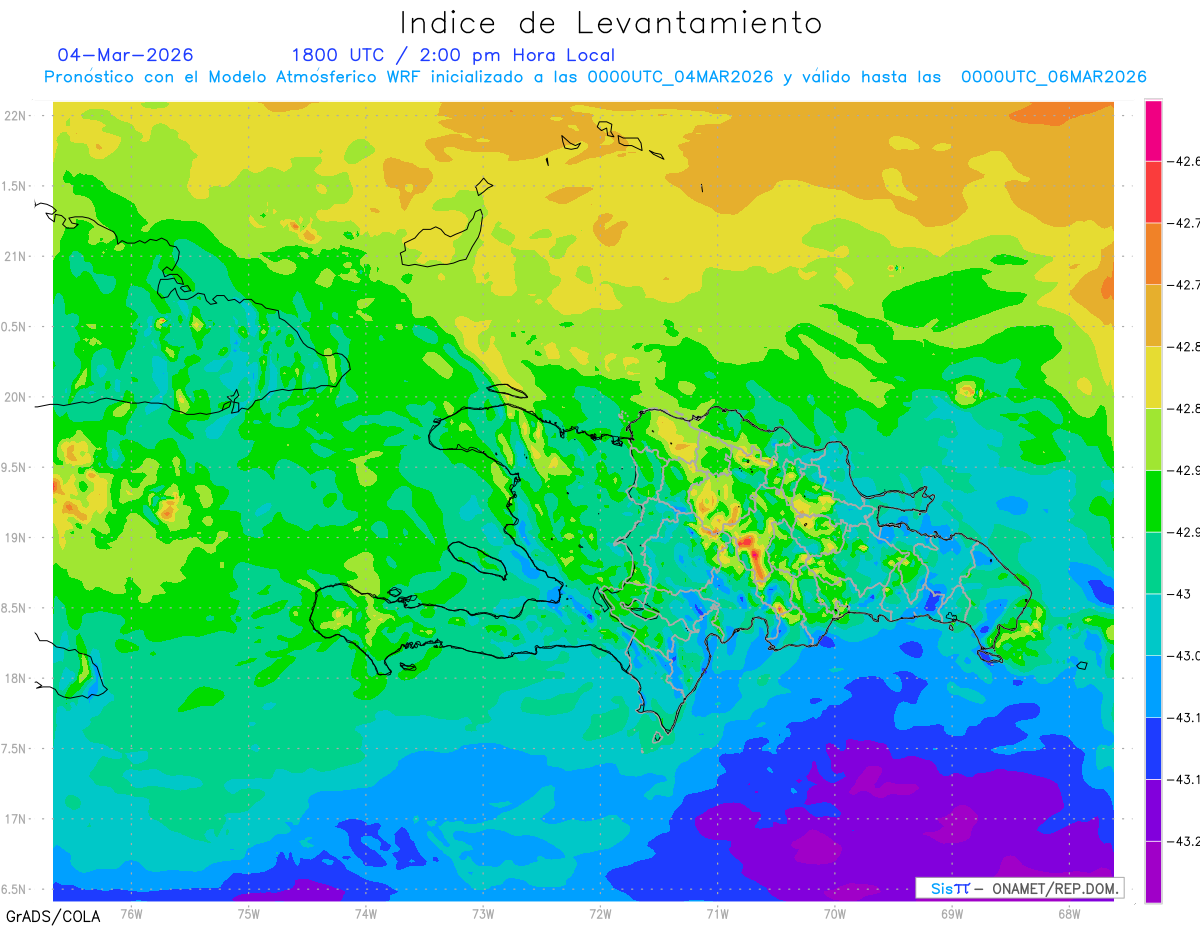The height and width of the screenshot is (927, 1200).
Task: Click the orange legend swatch
Action: 1153,253
